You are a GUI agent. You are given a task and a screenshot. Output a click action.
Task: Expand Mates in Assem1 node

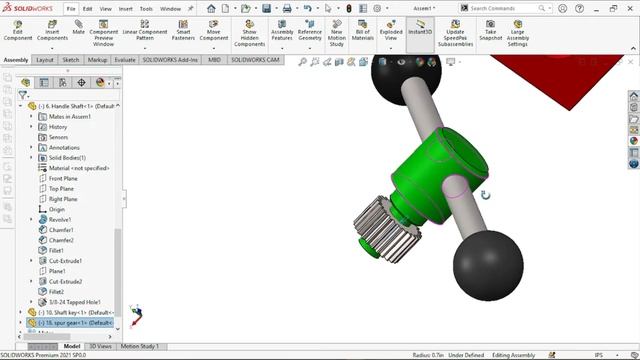31,116
